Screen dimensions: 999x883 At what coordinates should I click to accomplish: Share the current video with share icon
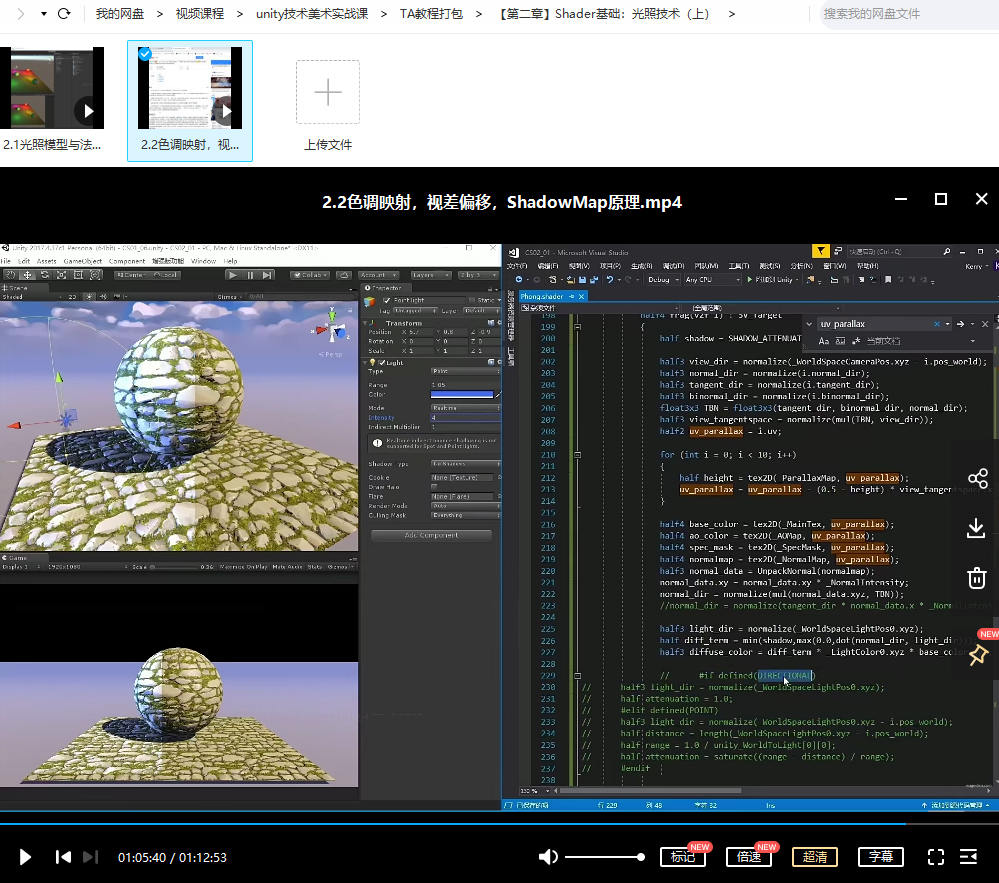pos(977,478)
